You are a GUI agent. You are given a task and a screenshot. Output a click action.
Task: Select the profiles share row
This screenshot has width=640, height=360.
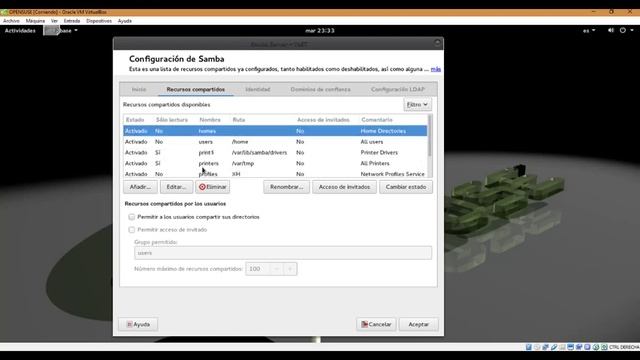275,174
